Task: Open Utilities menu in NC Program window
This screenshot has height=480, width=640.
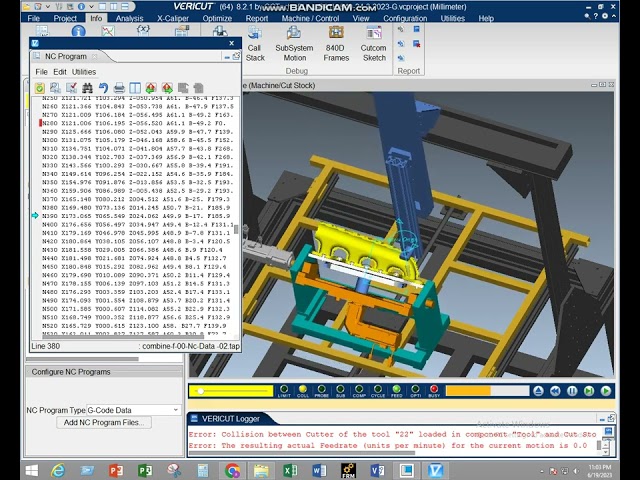Action: 84,72
